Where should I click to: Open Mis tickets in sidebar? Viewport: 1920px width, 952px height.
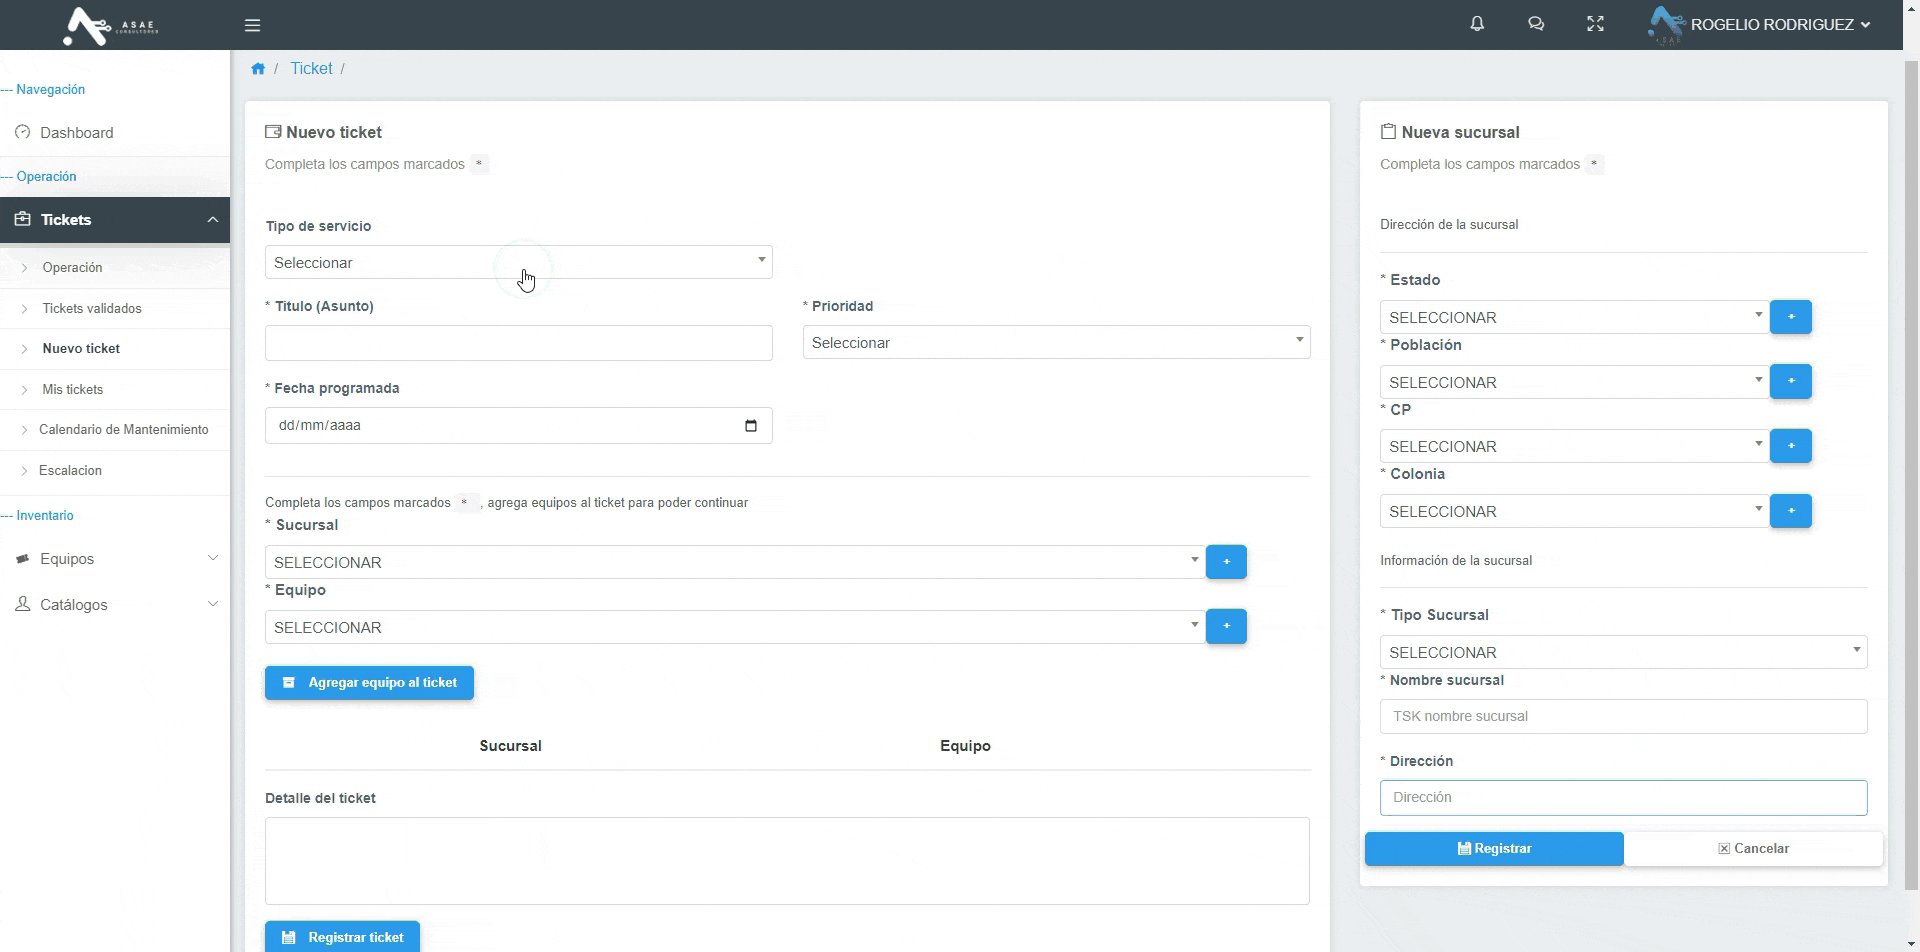73,390
